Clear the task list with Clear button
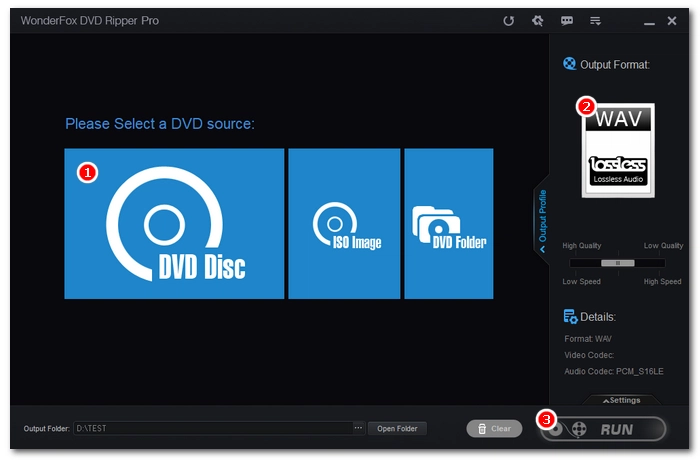Screen dimensions: 700x460 [494, 429]
